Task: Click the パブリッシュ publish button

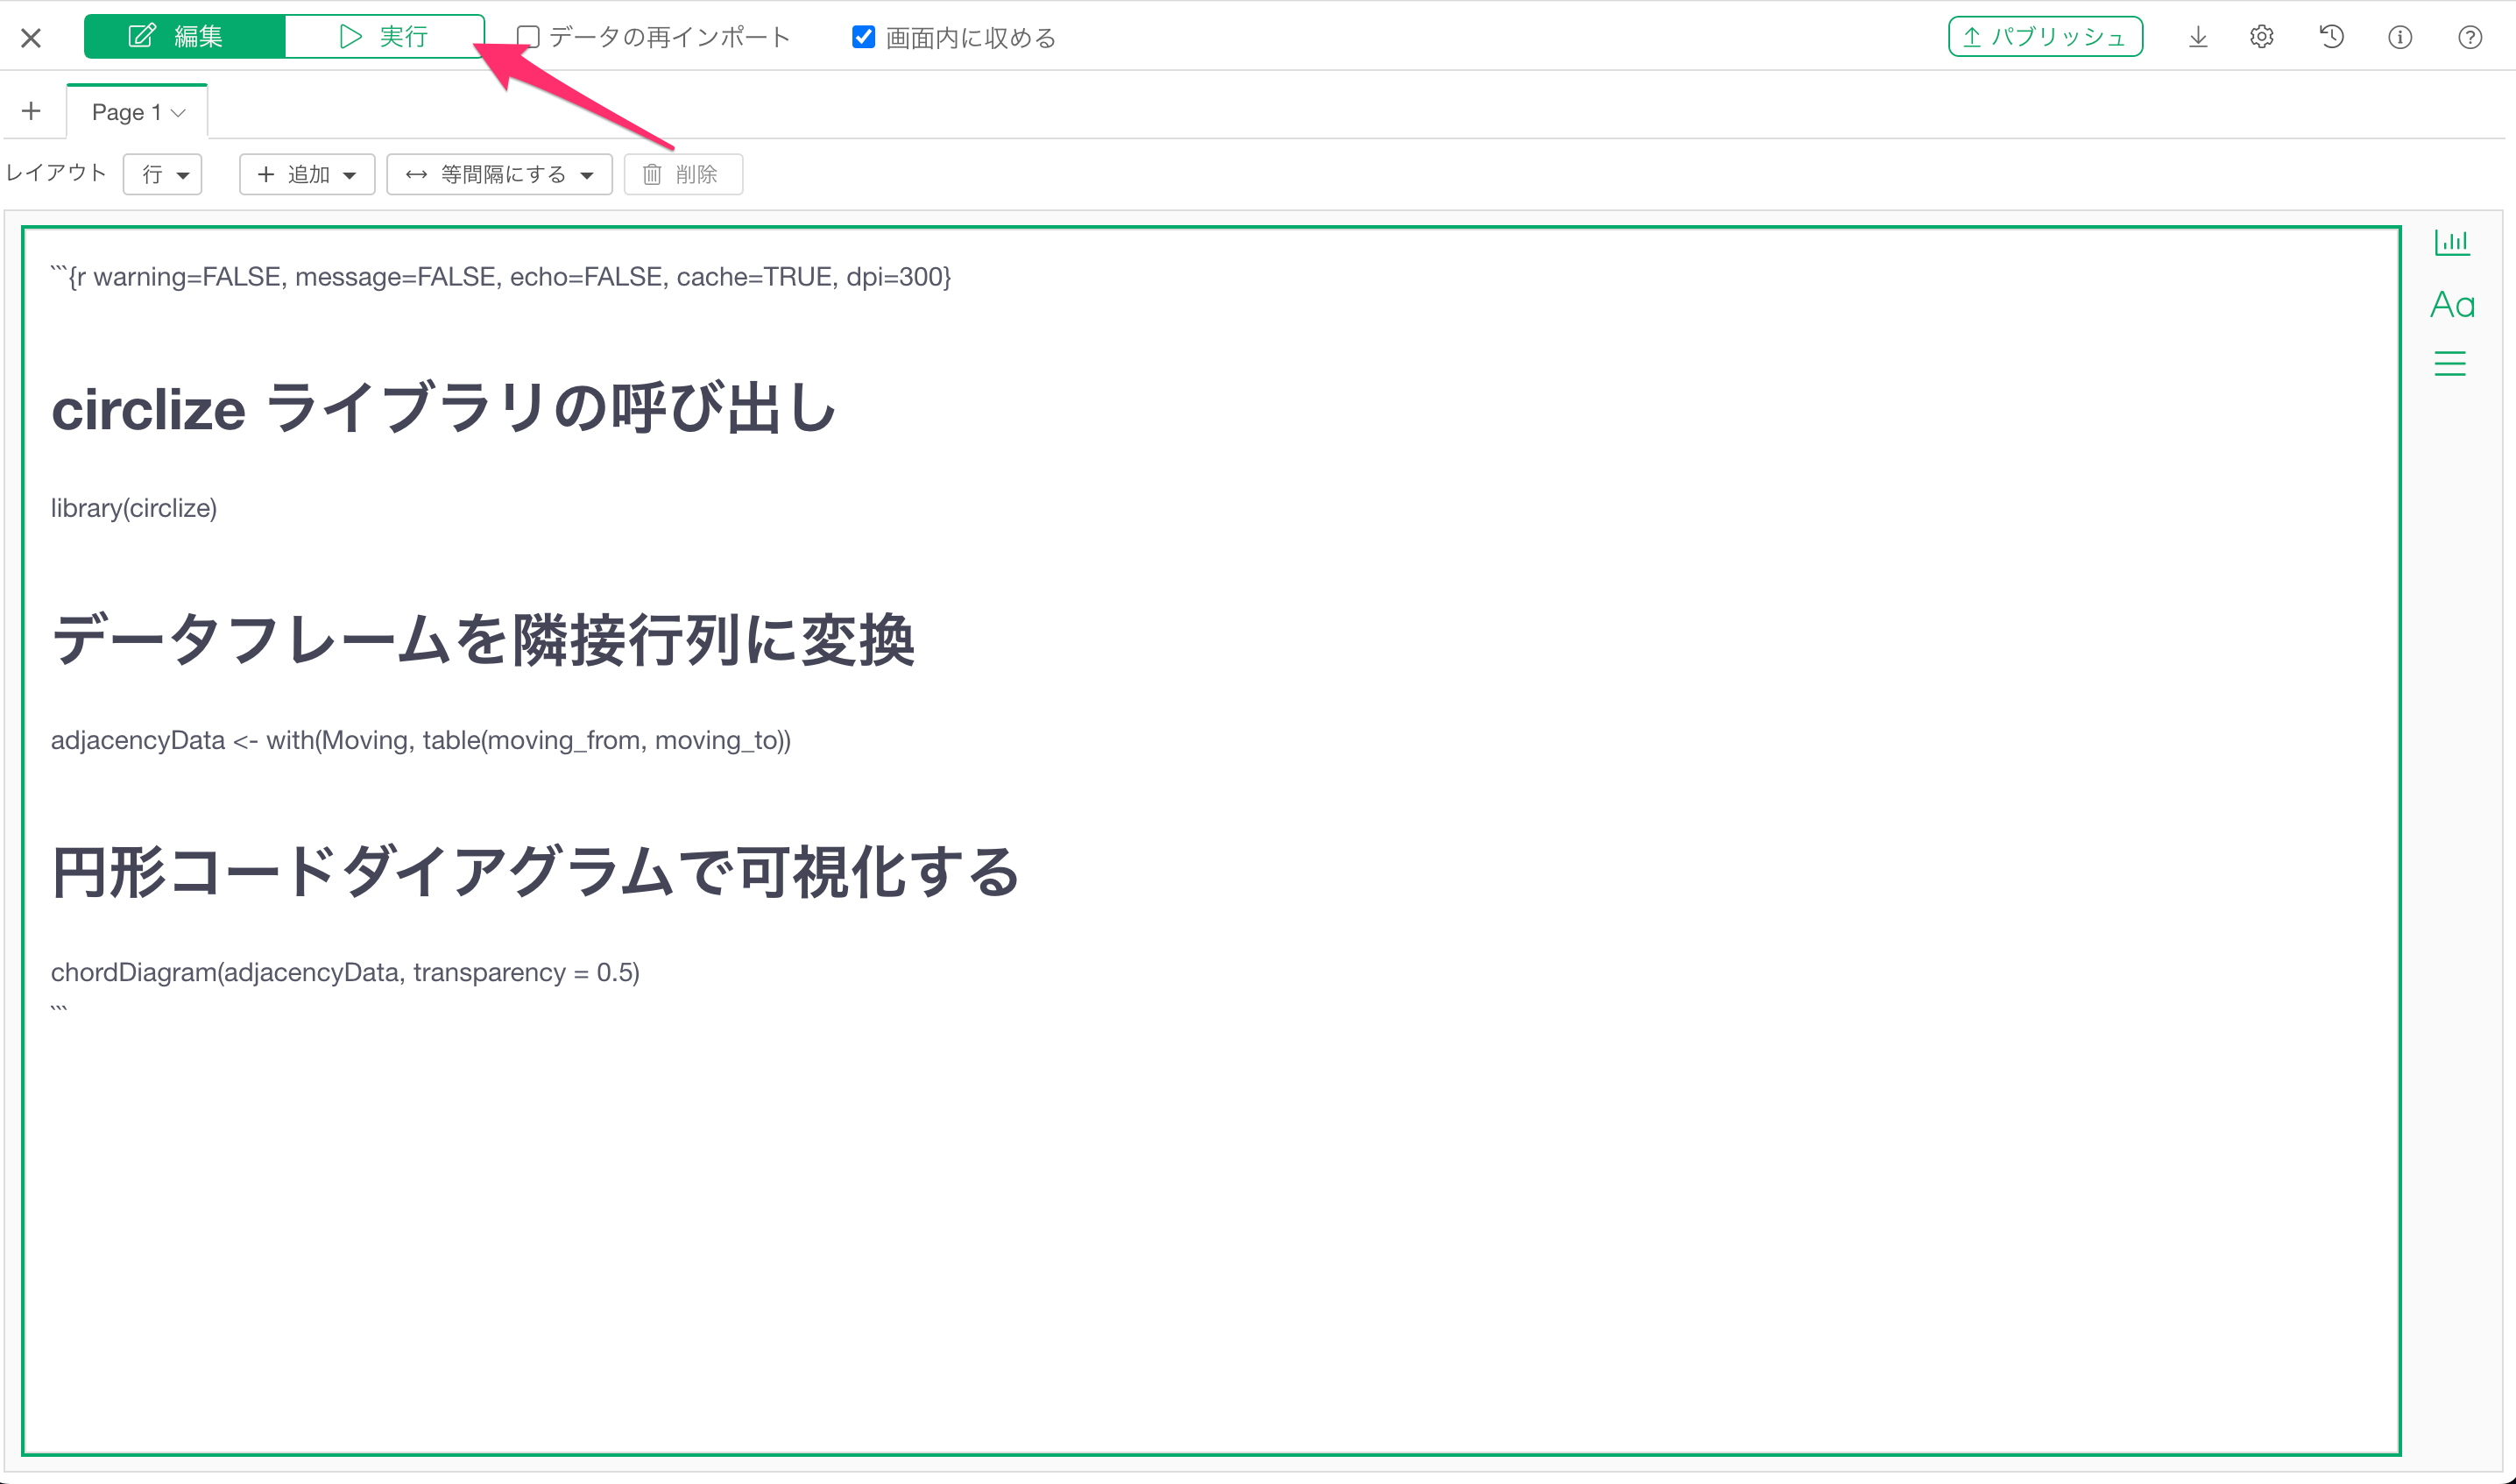Action: click(x=2044, y=37)
